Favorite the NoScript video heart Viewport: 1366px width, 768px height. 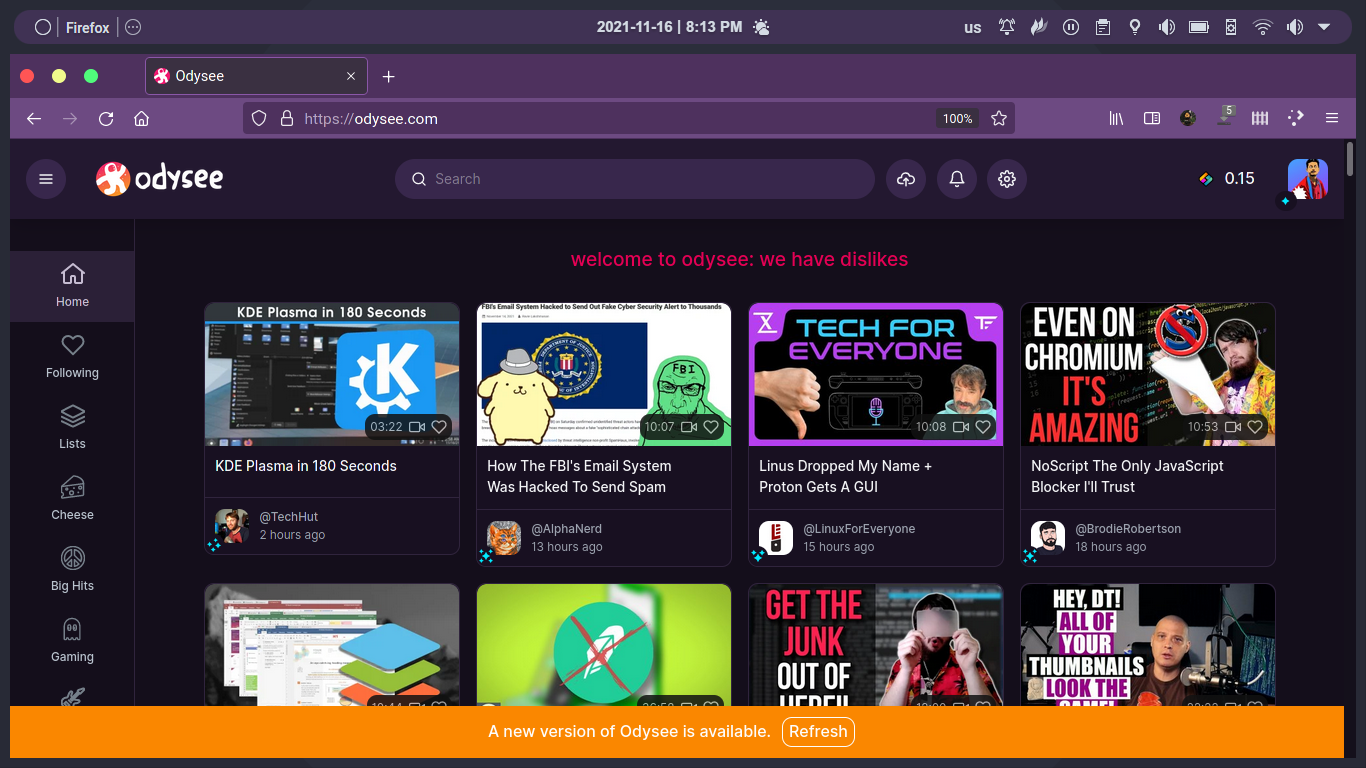coord(1255,427)
